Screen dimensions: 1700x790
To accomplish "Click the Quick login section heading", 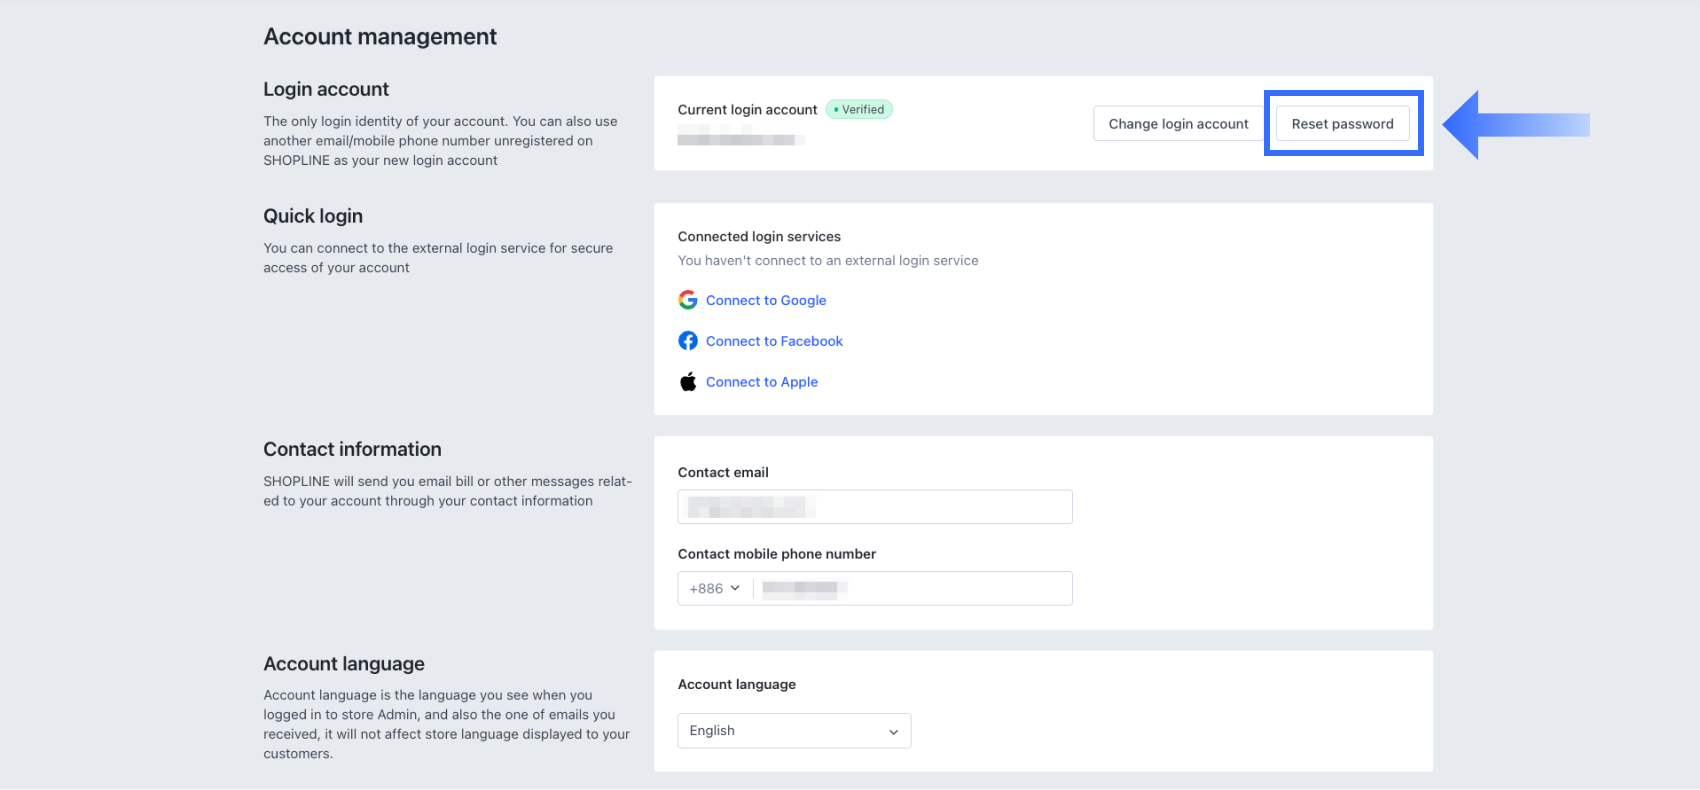I will pyautogui.click(x=313, y=216).
